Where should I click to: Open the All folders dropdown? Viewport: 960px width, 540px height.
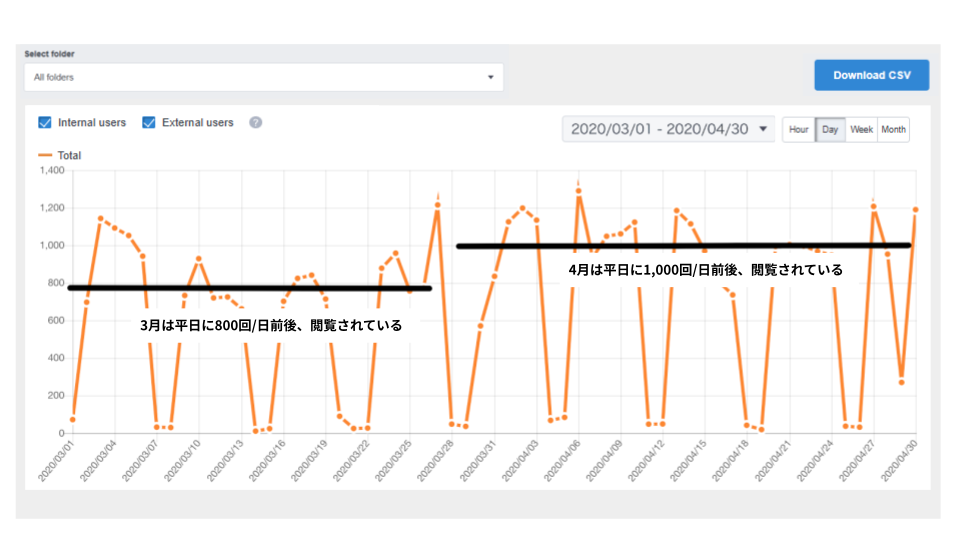(x=263, y=77)
